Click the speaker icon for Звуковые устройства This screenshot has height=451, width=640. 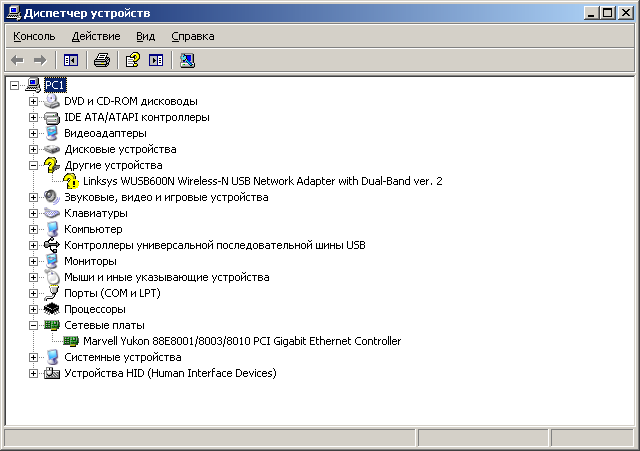click(52, 198)
